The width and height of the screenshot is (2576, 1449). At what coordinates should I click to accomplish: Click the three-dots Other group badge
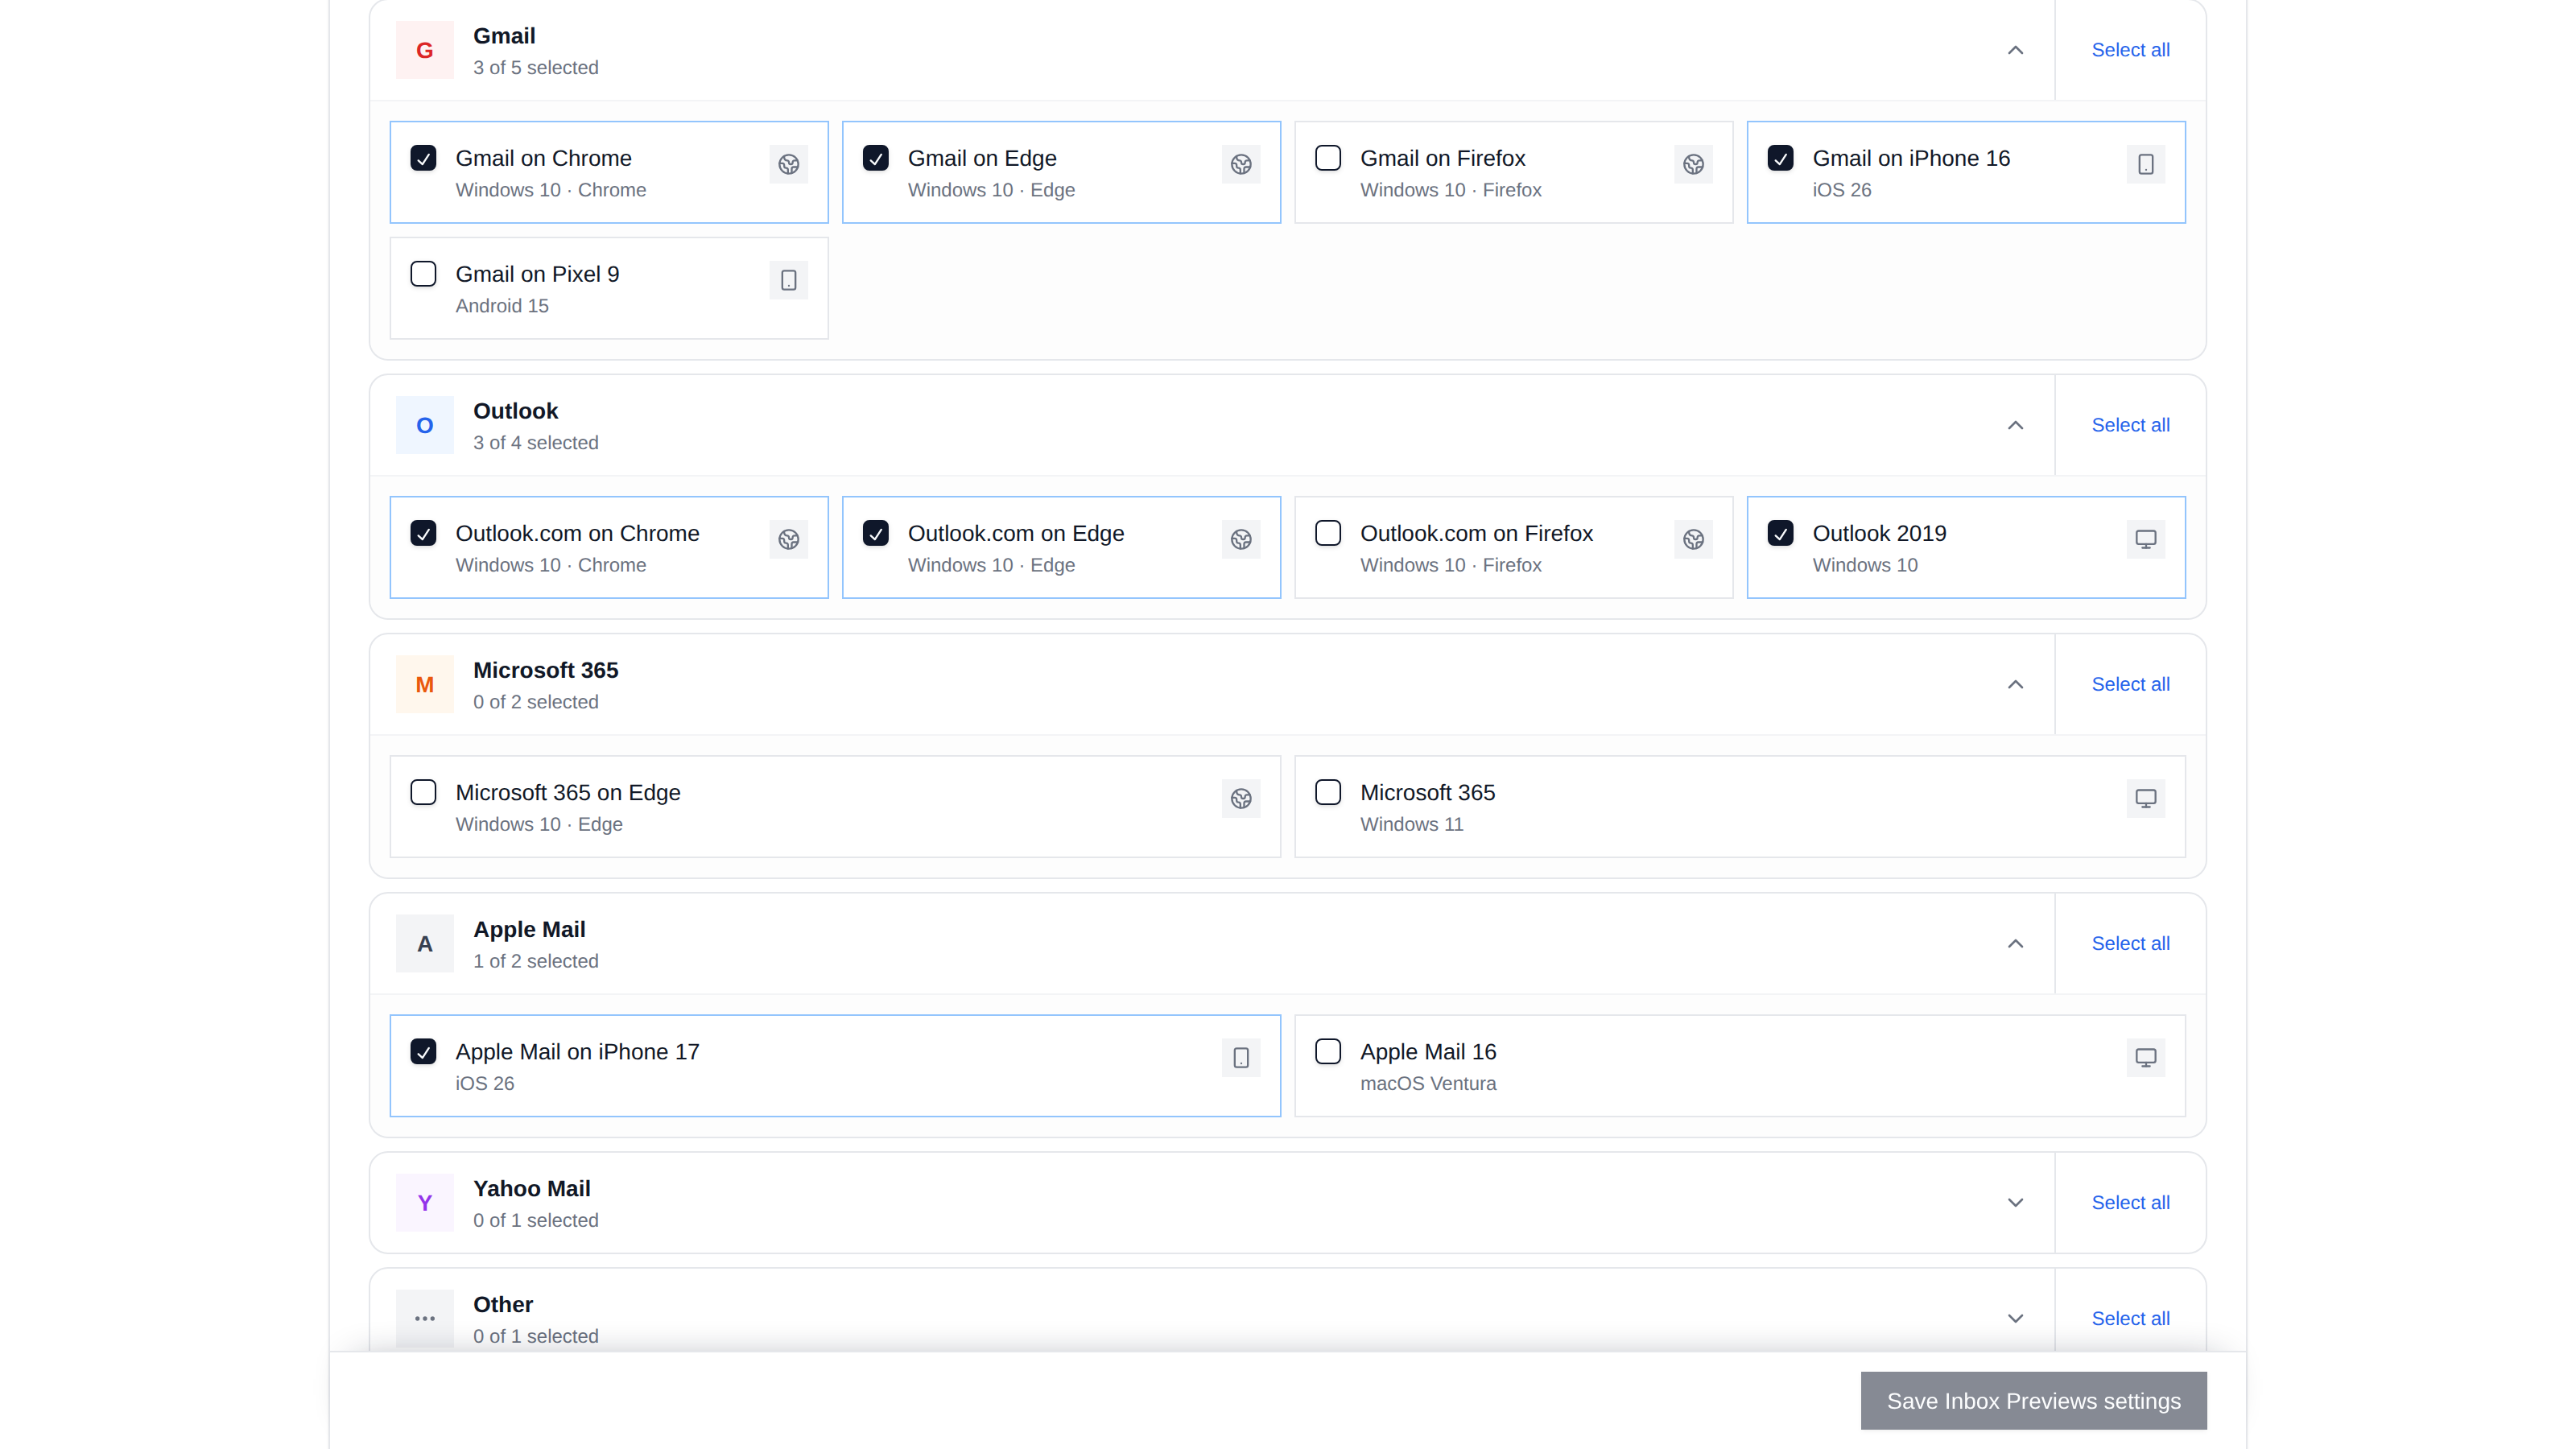pyautogui.click(x=424, y=1318)
